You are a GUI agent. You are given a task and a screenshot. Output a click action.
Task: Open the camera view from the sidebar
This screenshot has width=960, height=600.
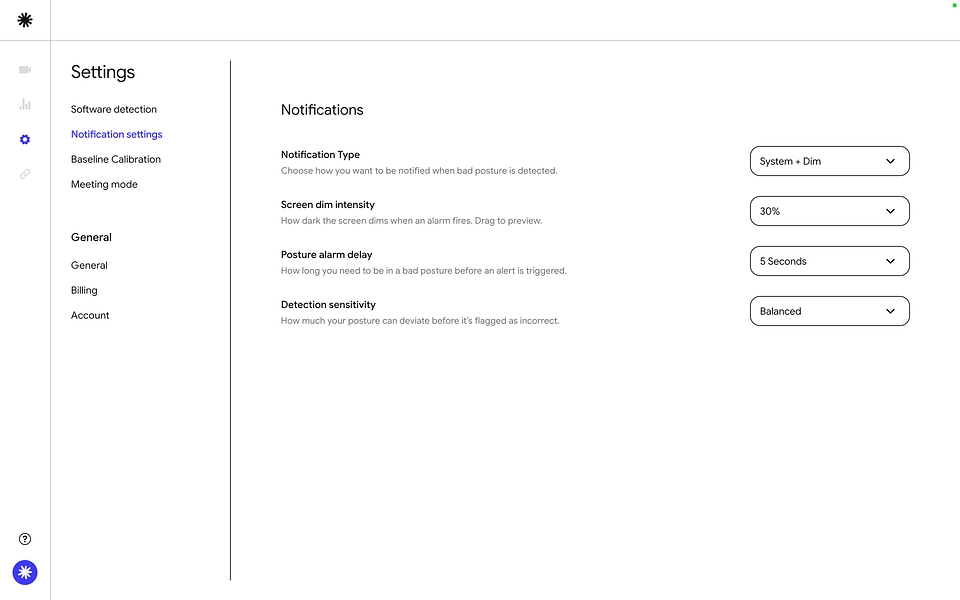click(24, 70)
